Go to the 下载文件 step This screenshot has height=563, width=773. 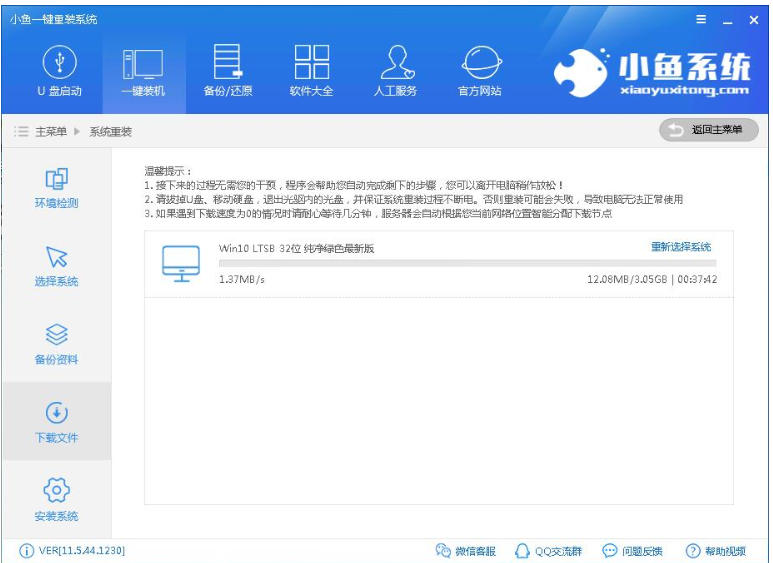(x=56, y=422)
